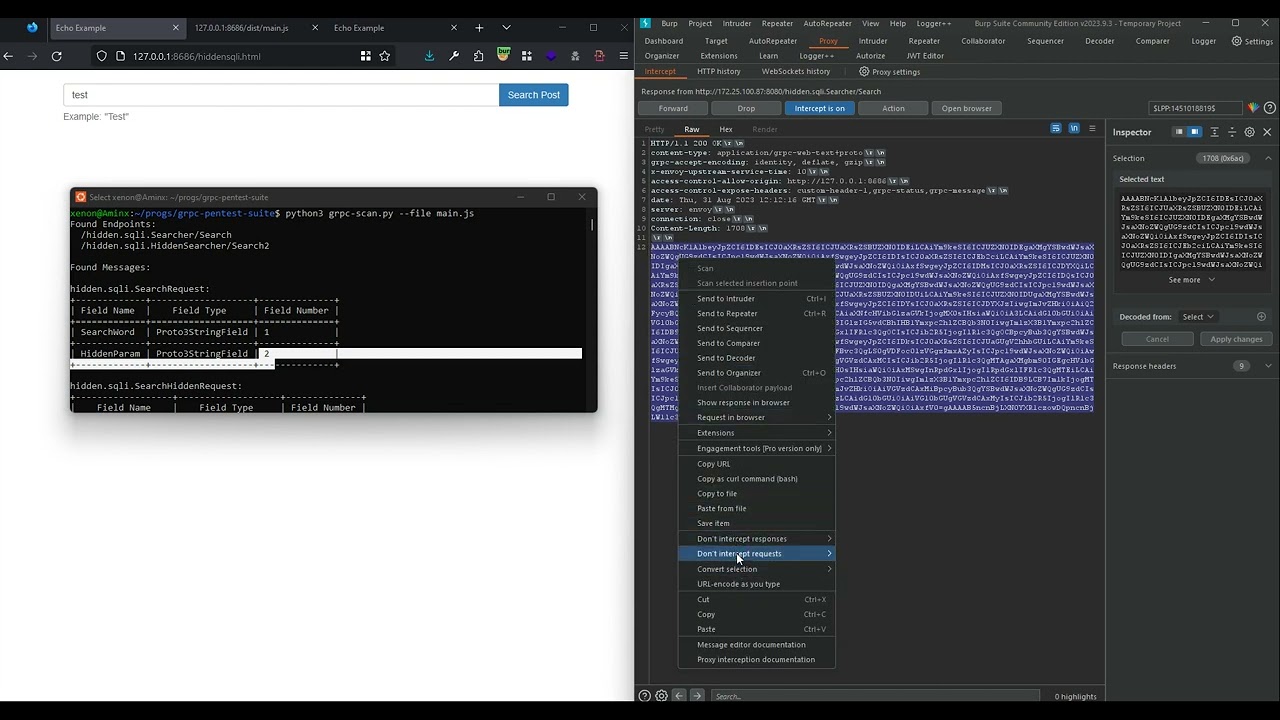Viewport: 1280px width, 720px height.
Task: Open Firefox extensions puzzle icon
Action: click(x=478, y=56)
